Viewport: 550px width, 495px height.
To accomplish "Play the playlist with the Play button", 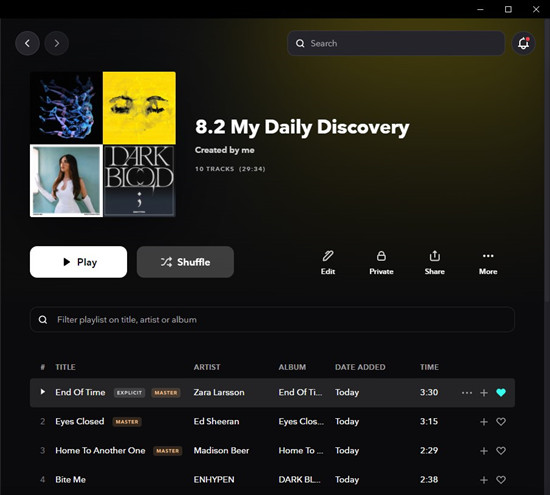I will pyautogui.click(x=79, y=262).
